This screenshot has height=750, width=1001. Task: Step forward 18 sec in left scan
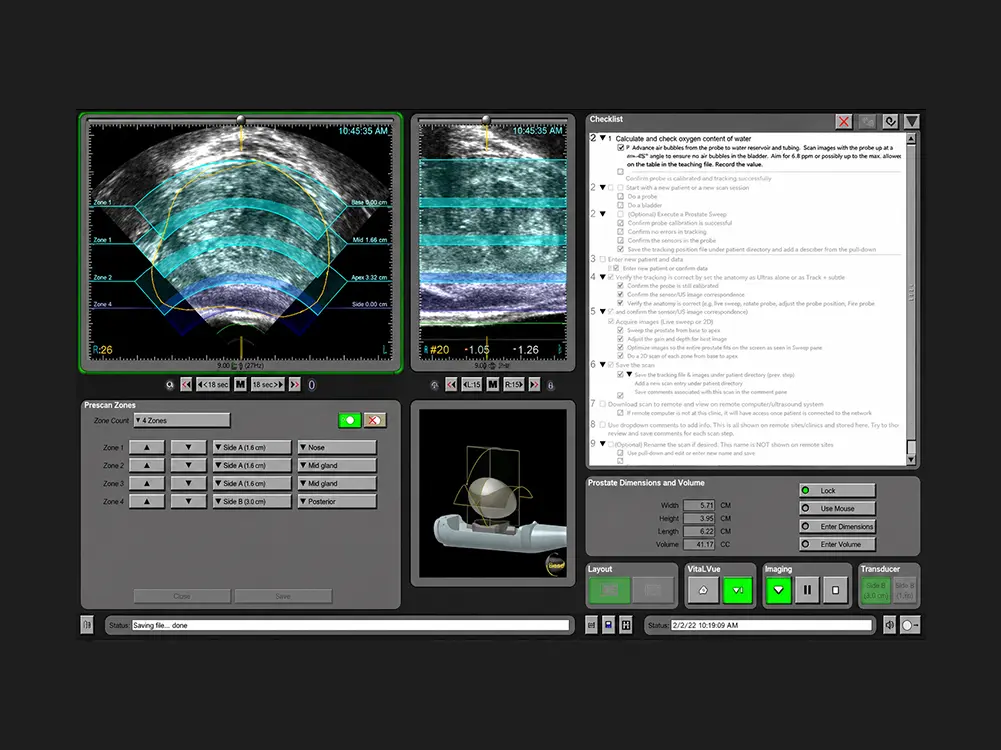[267, 384]
